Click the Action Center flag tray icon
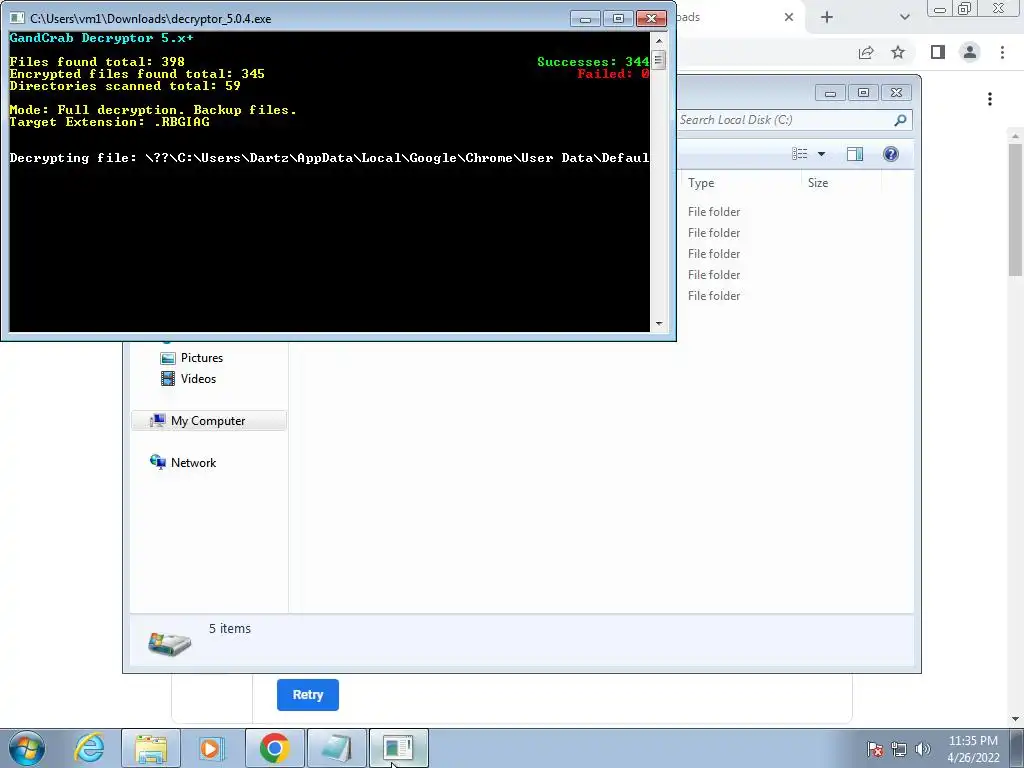This screenshot has height=768, width=1024. [875, 749]
